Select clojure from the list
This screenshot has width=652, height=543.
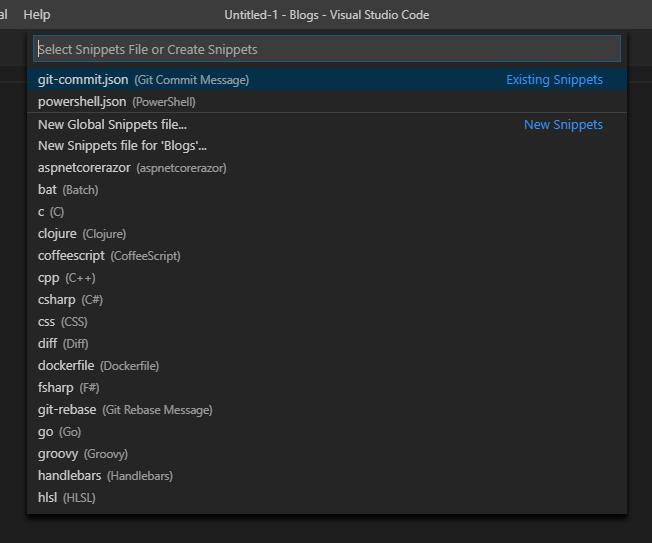(x=327, y=234)
